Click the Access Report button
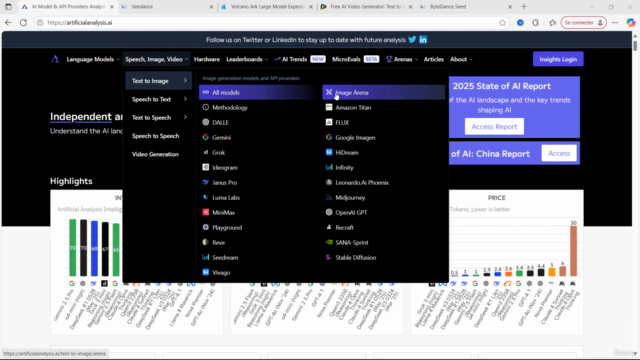This screenshot has height=360, width=640. tap(494, 127)
